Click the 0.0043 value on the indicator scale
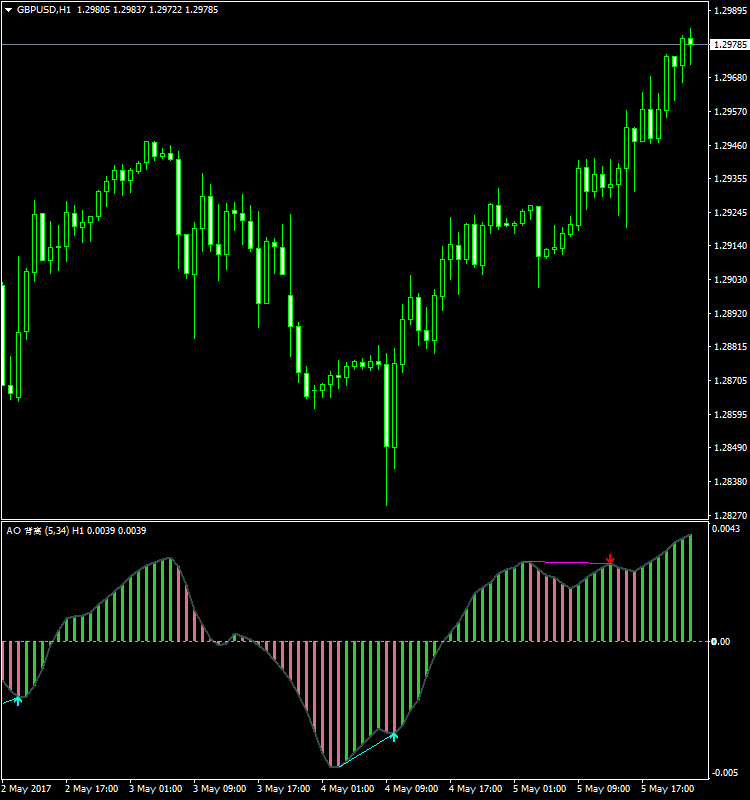Screen dimensions: 750x800 (x=724, y=528)
